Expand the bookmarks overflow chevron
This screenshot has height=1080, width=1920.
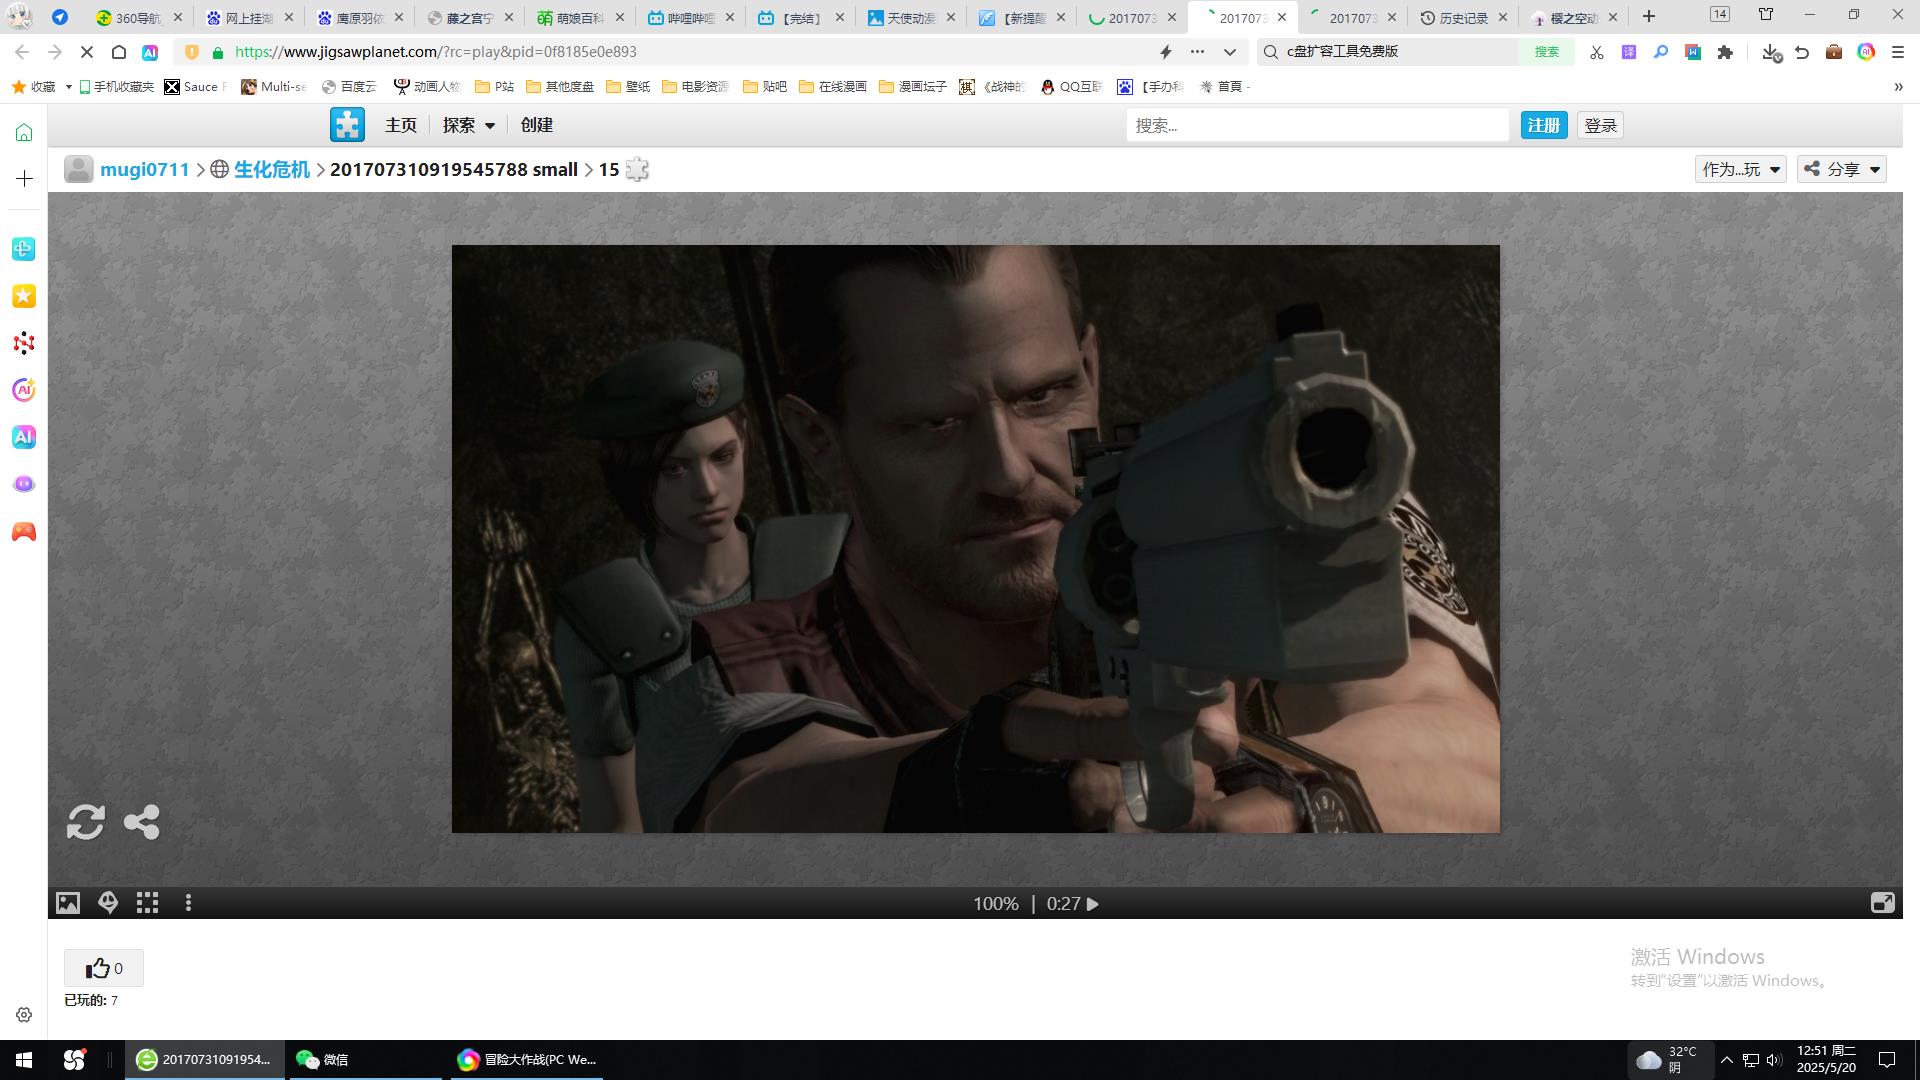[x=1898, y=87]
